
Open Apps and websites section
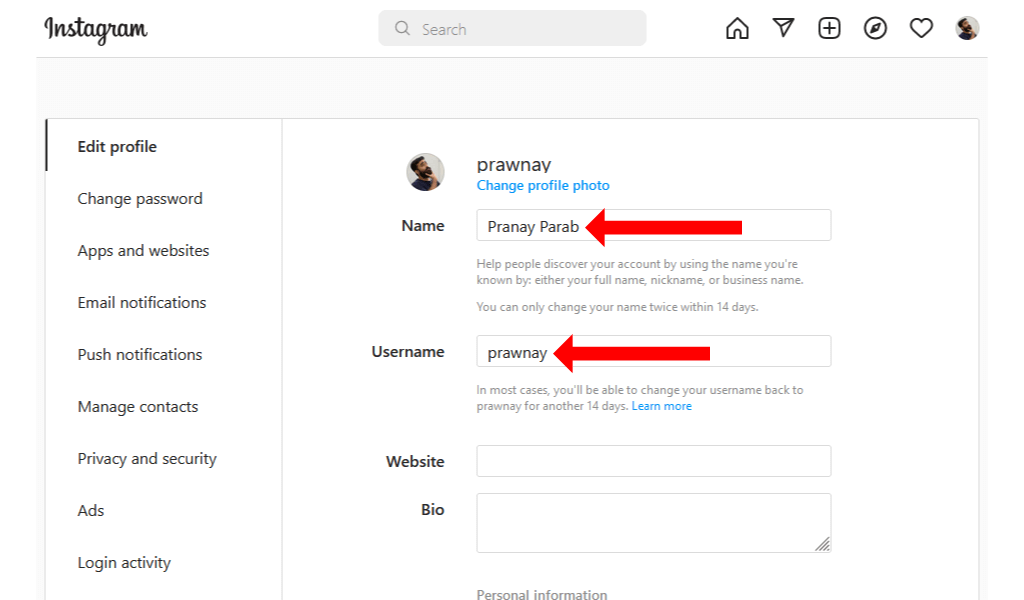coord(143,251)
